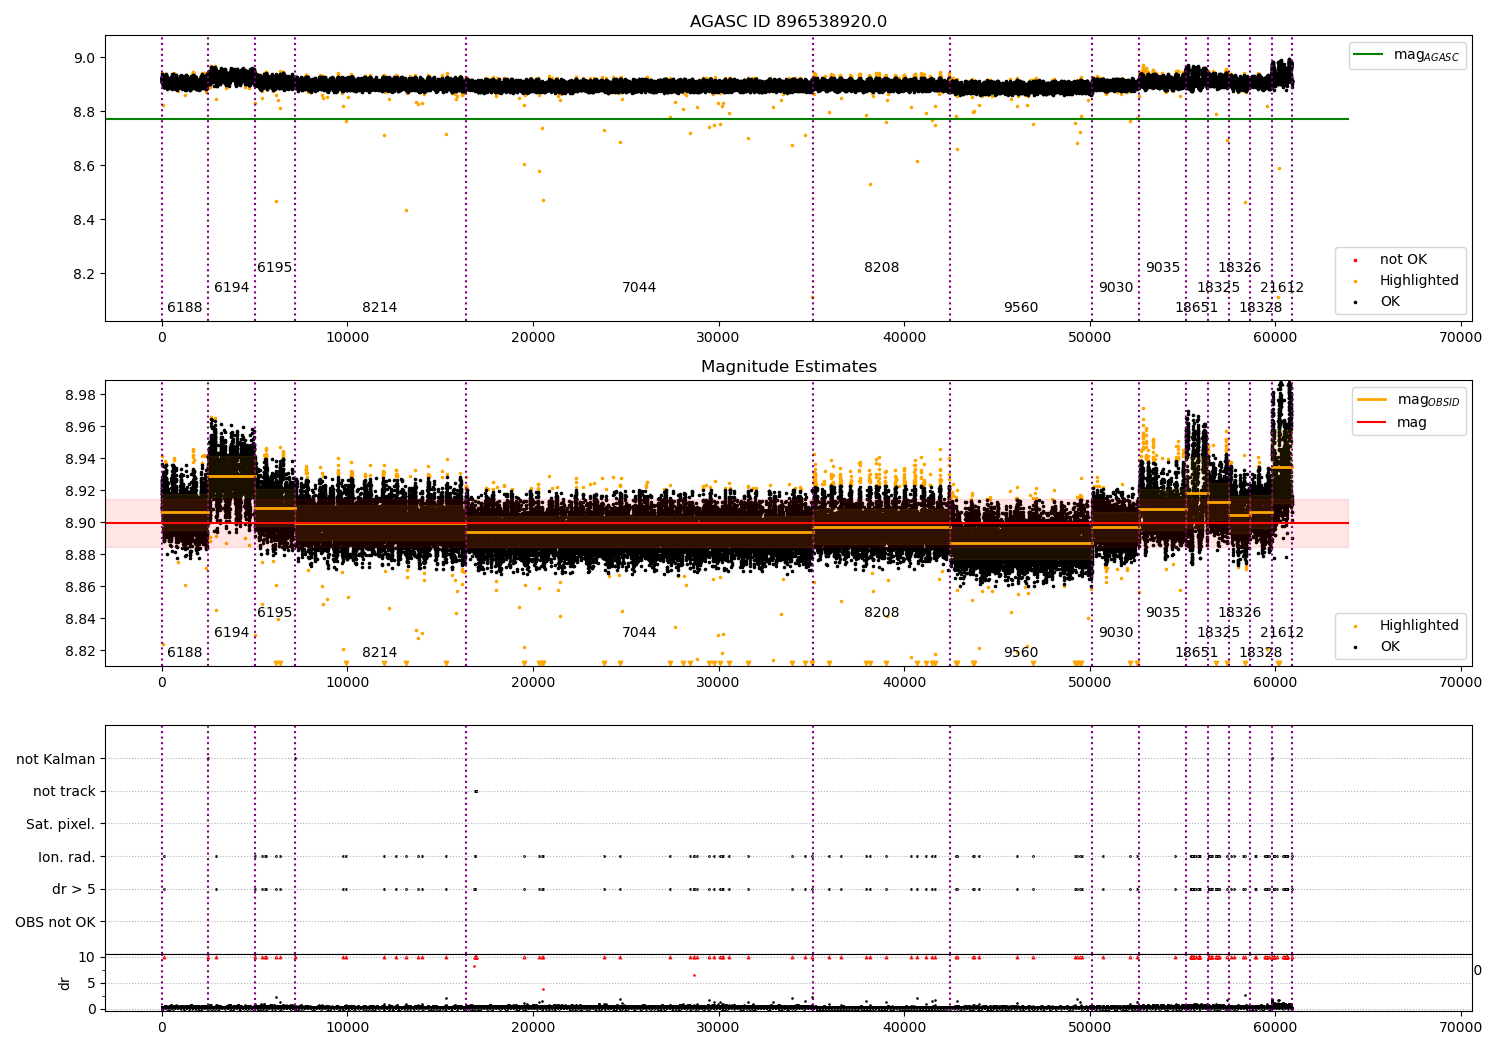Click the vertical 'dr' axis label
The height and width of the screenshot is (1050, 1500).
coord(65,983)
